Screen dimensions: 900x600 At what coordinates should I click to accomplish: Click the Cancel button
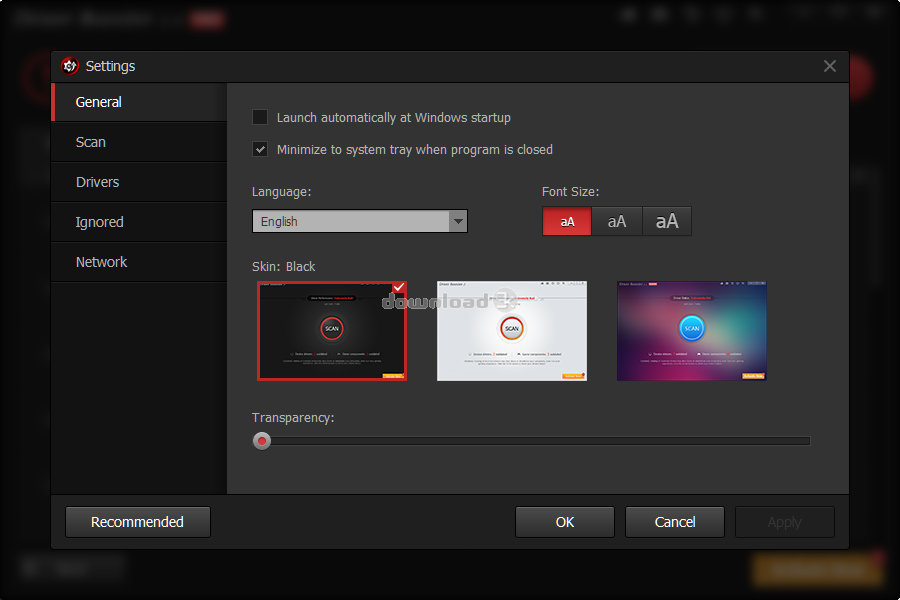click(675, 522)
